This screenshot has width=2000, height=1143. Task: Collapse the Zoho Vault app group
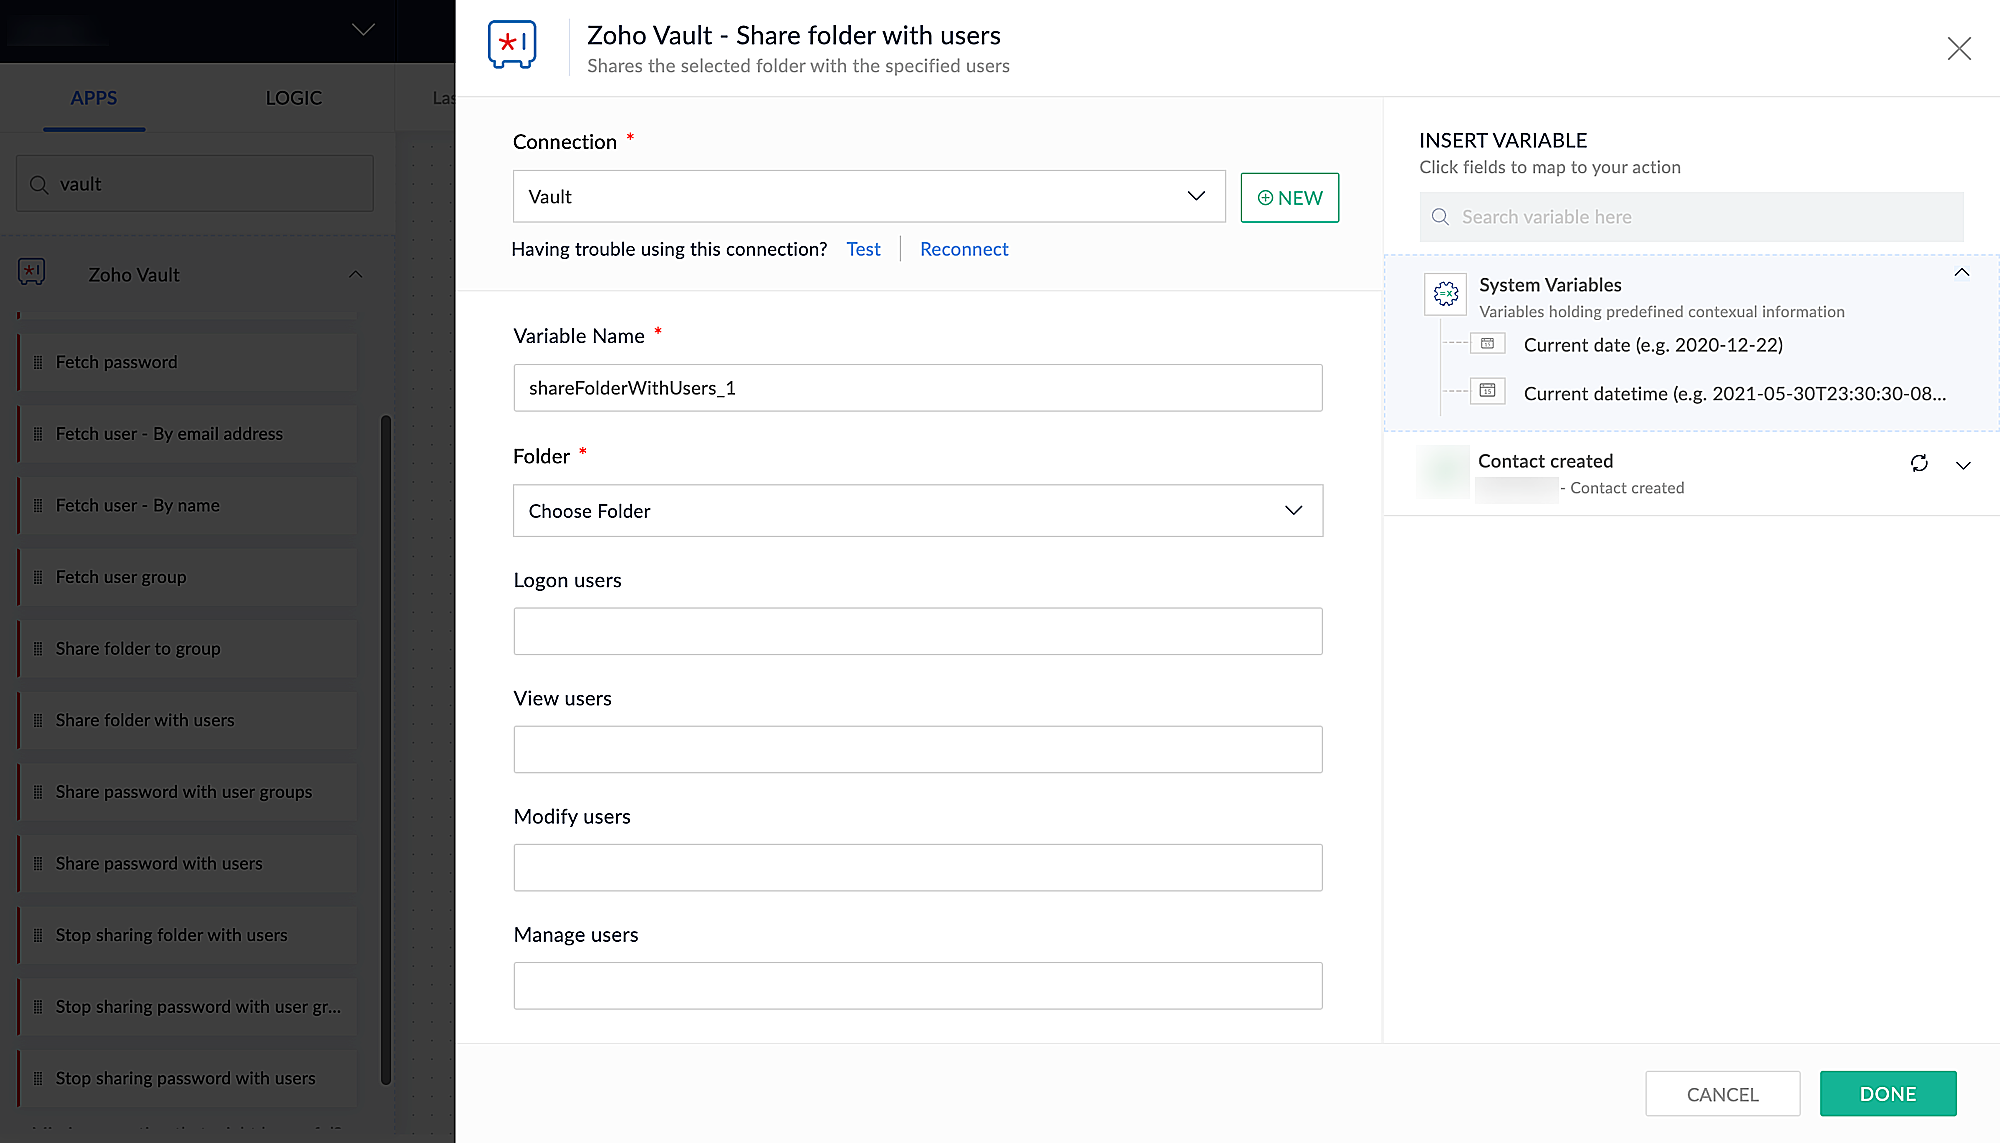[x=356, y=274]
